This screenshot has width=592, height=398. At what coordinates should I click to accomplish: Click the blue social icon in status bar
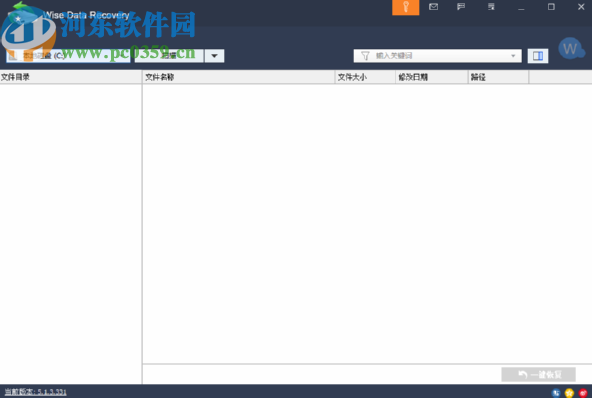tap(555, 393)
